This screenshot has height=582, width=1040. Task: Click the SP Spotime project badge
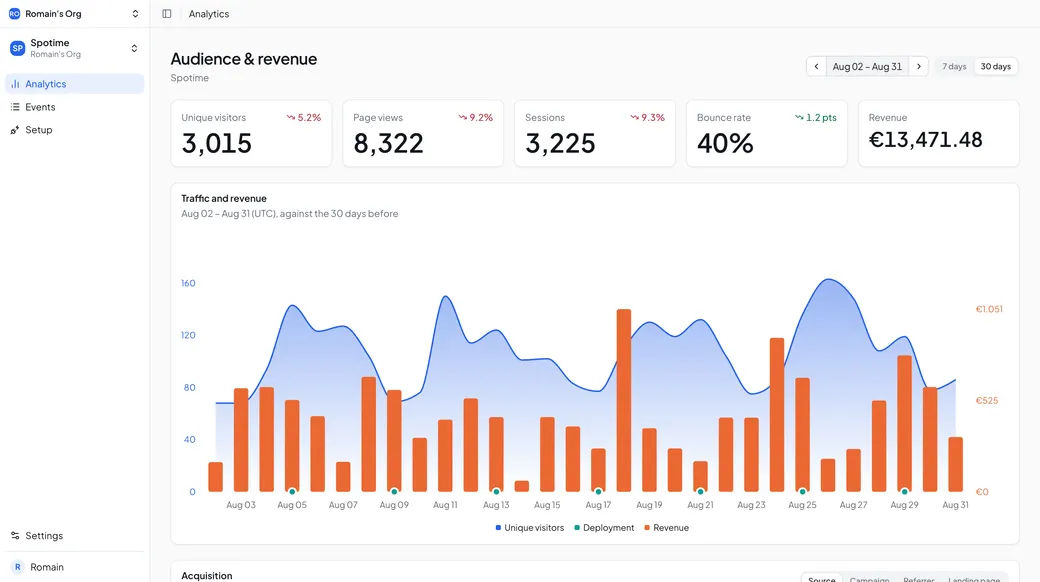tap(17, 48)
